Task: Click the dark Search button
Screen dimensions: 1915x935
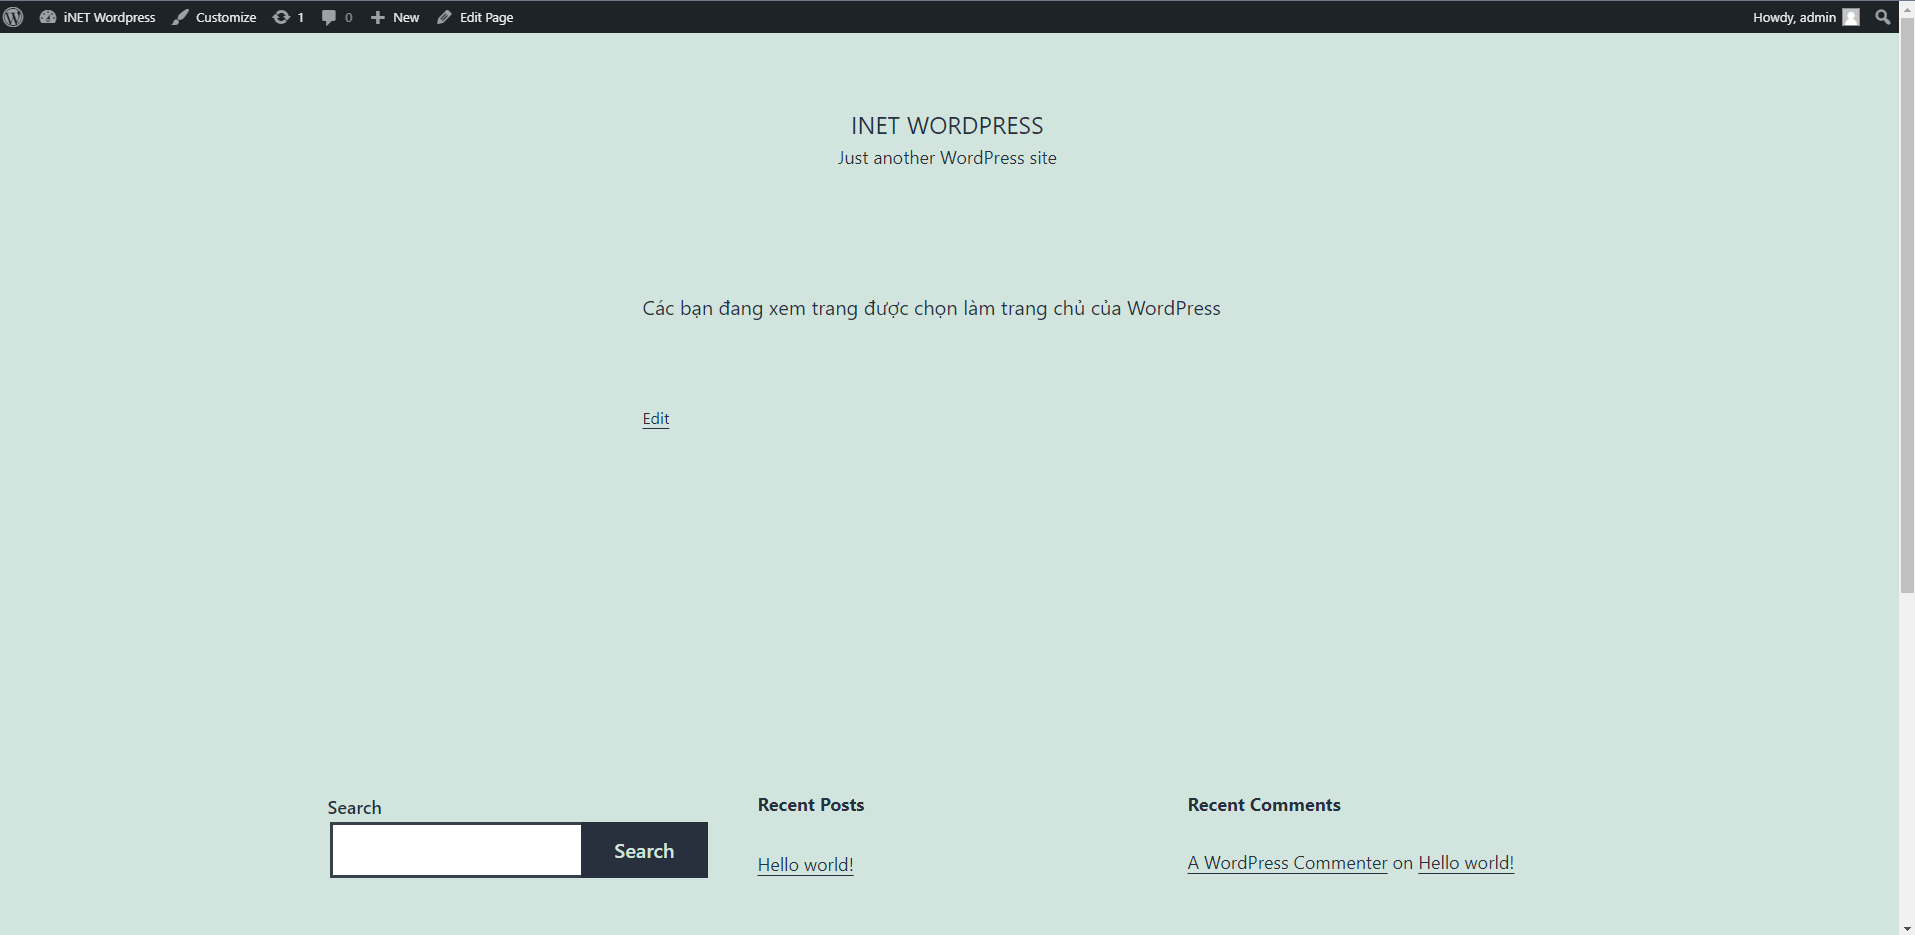Action: click(644, 851)
